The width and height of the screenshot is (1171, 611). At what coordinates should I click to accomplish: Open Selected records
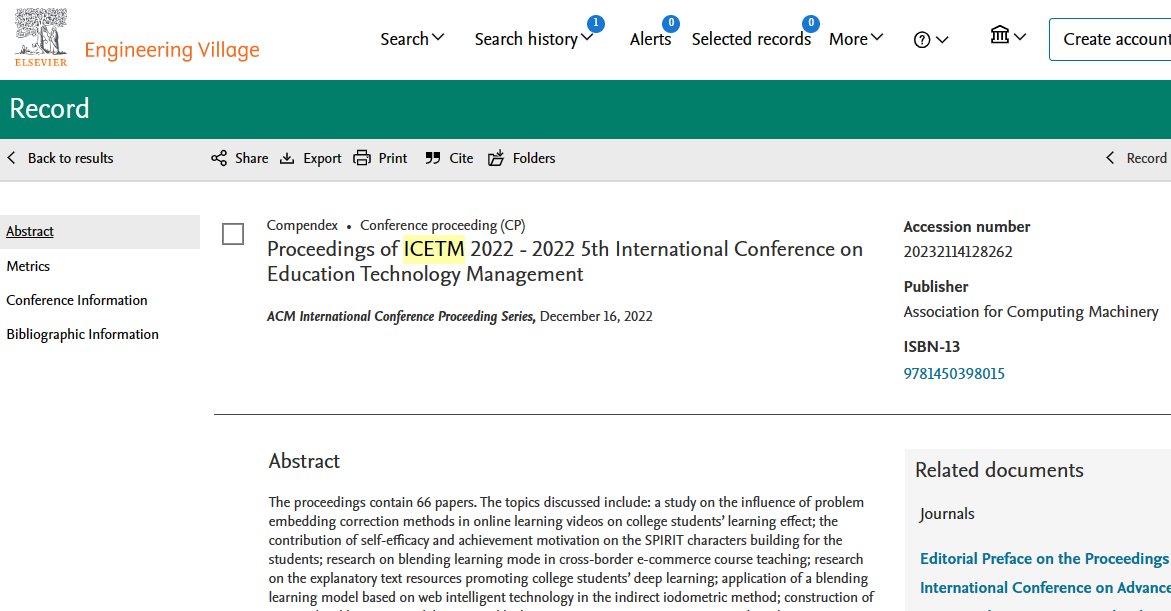point(751,40)
